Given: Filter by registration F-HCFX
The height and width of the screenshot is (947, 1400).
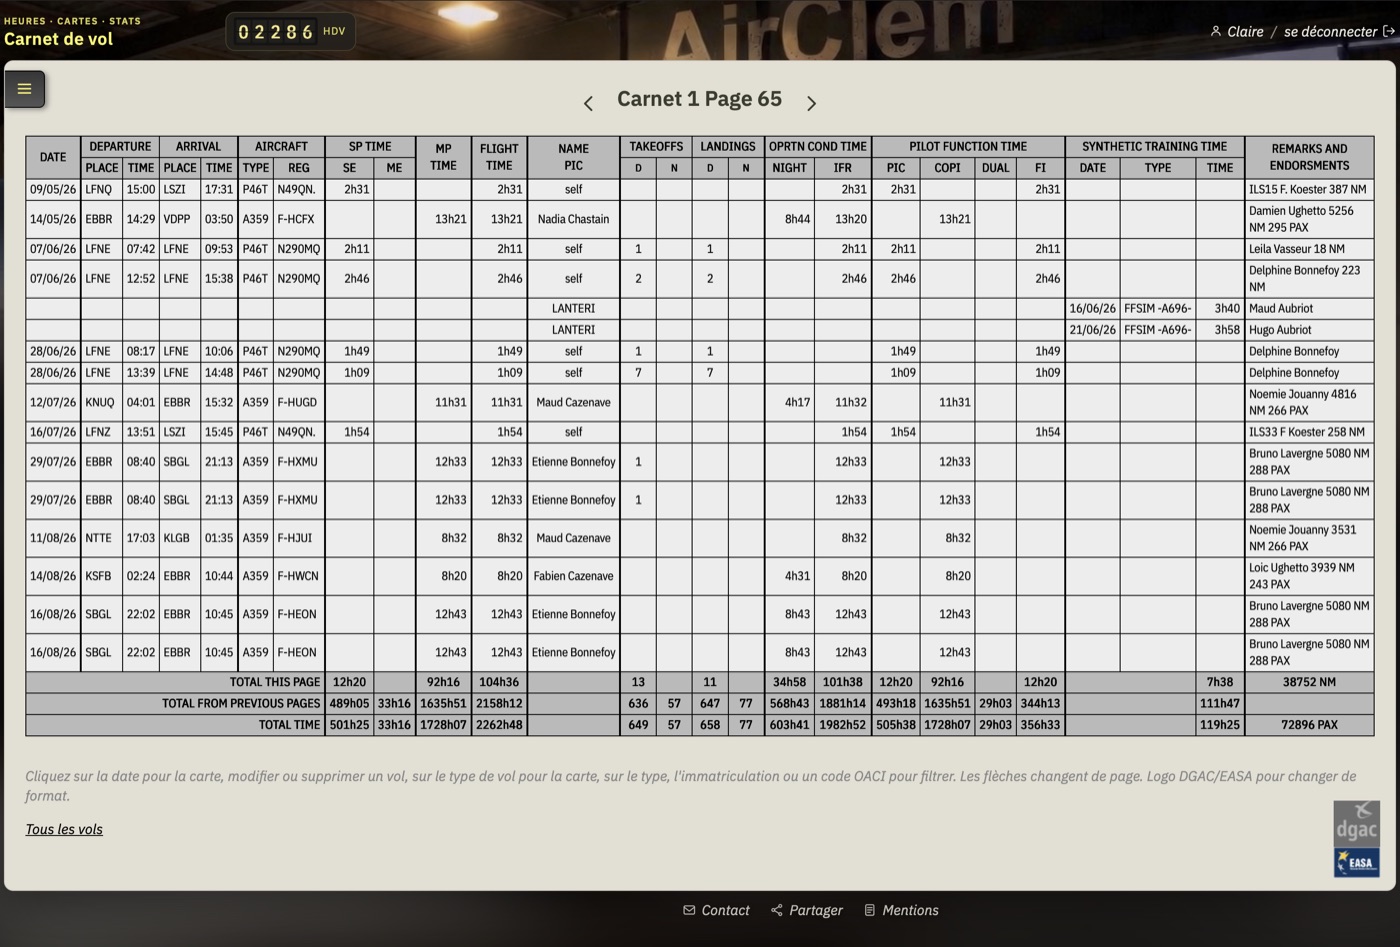Looking at the screenshot, I should (x=296, y=219).
